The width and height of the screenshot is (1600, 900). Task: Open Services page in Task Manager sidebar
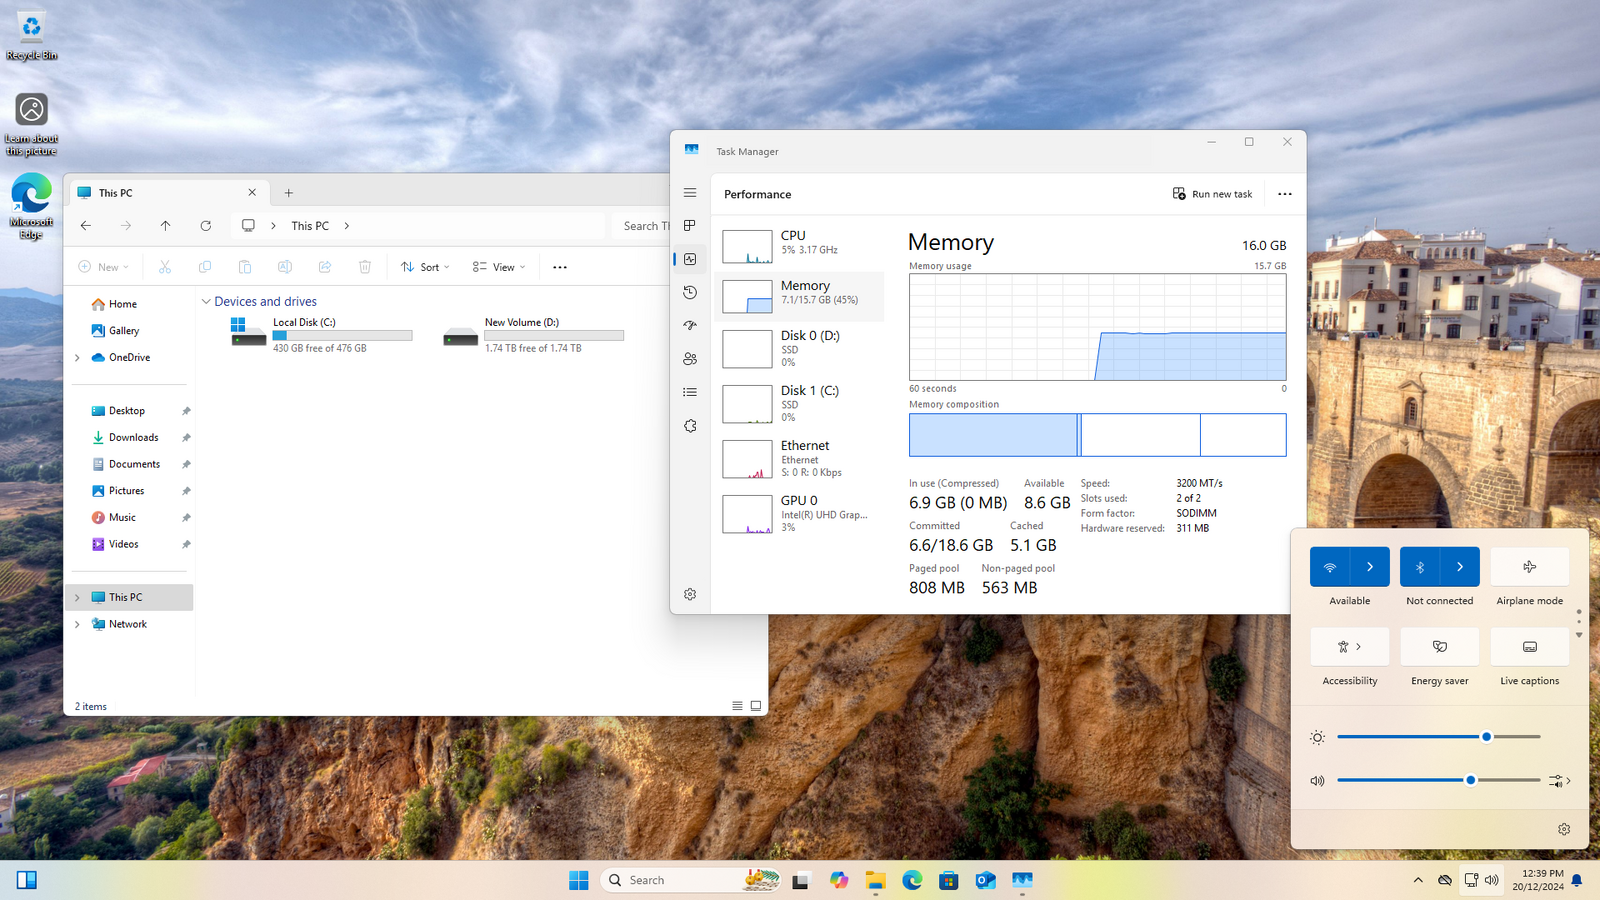point(690,426)
